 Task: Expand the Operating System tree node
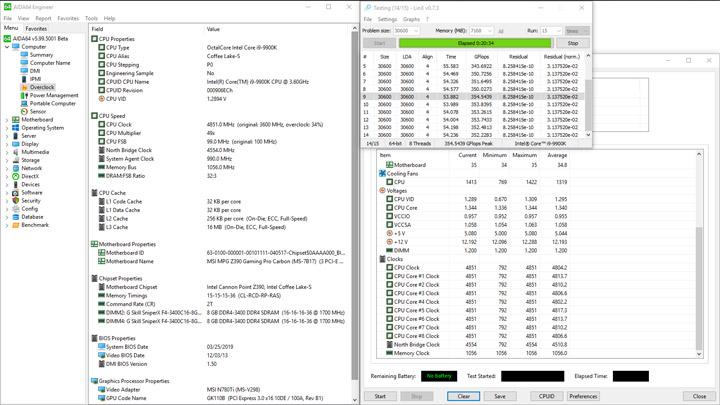click(7, 128)
